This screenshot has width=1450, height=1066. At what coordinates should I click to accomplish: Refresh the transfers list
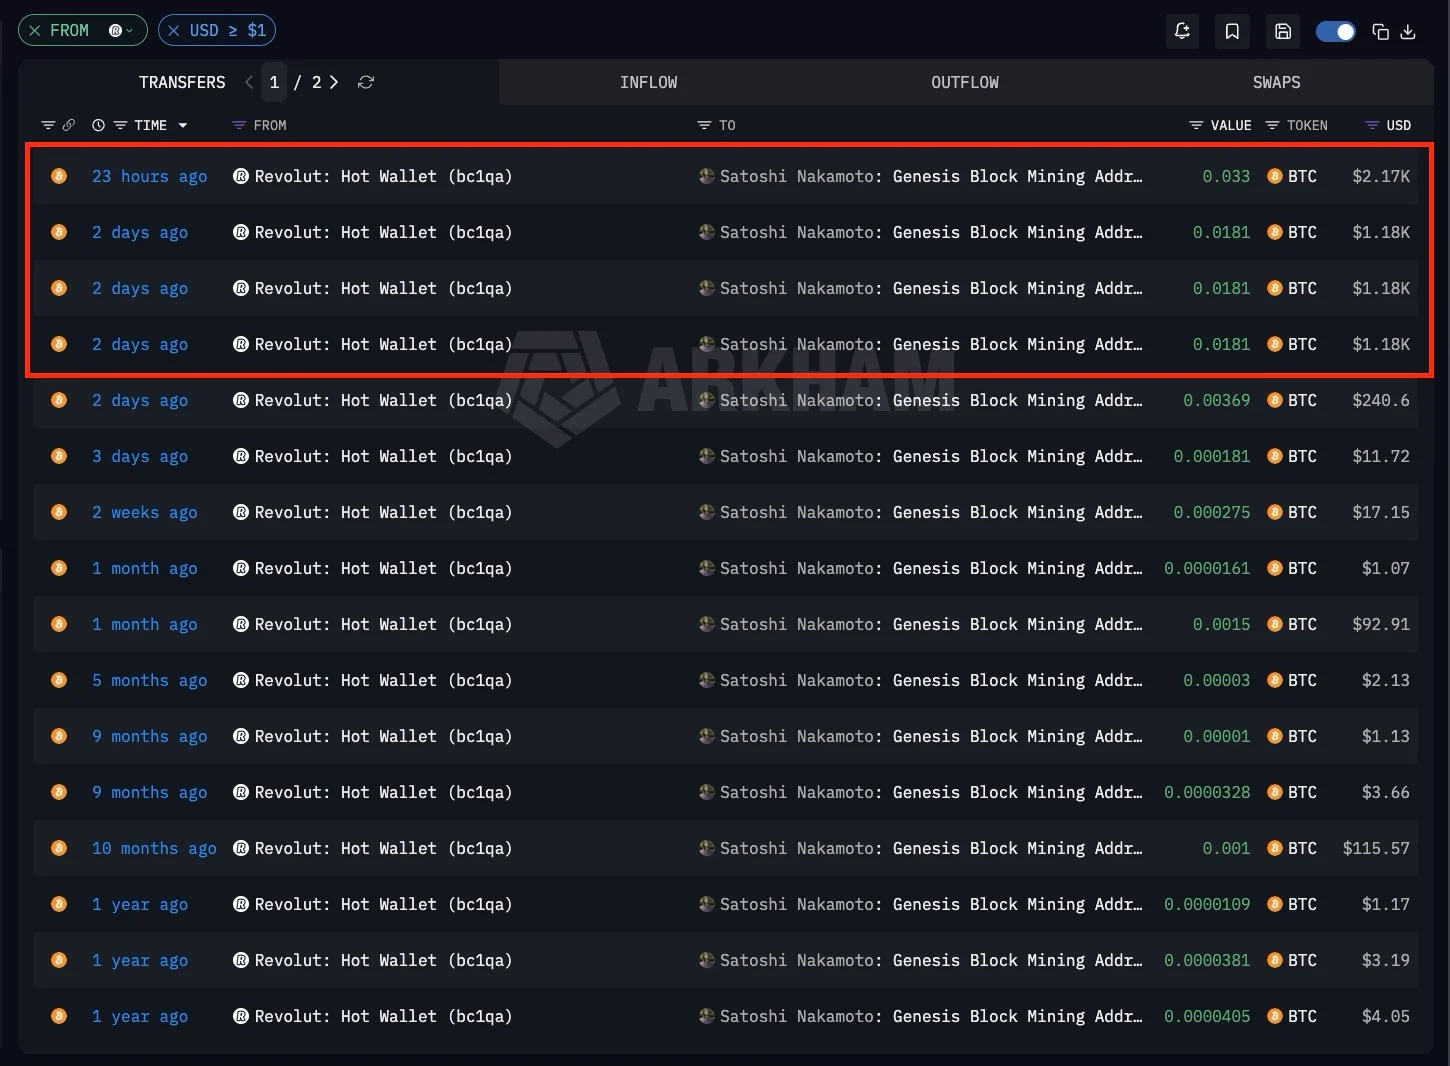366,82
